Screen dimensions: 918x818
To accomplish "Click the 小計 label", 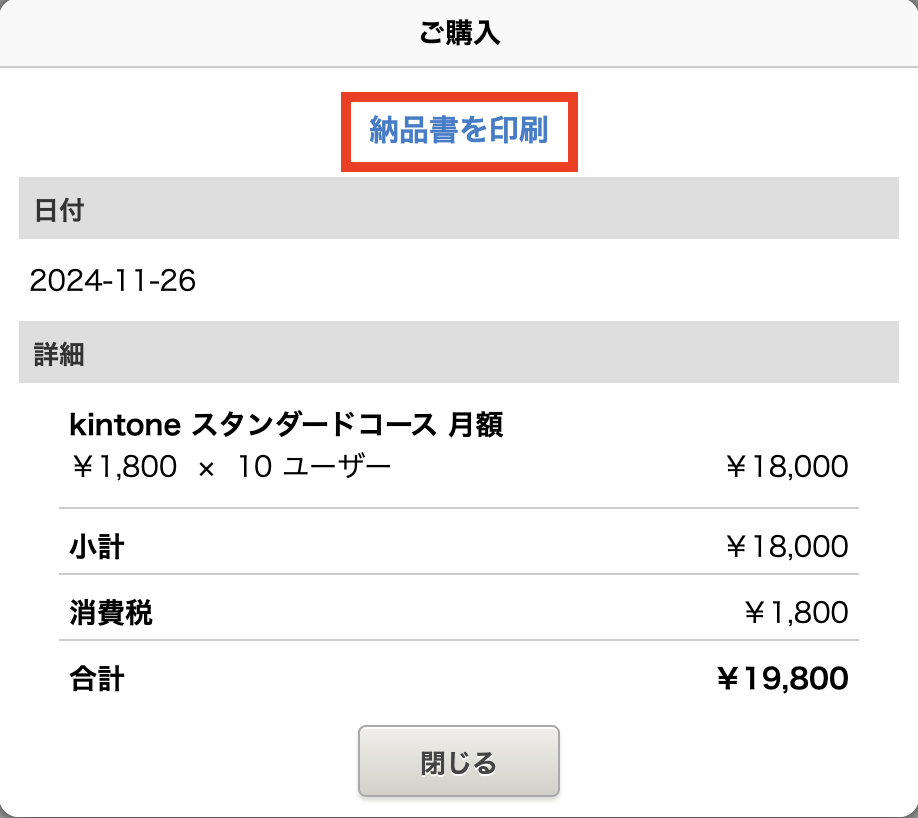I will [97, 547].
